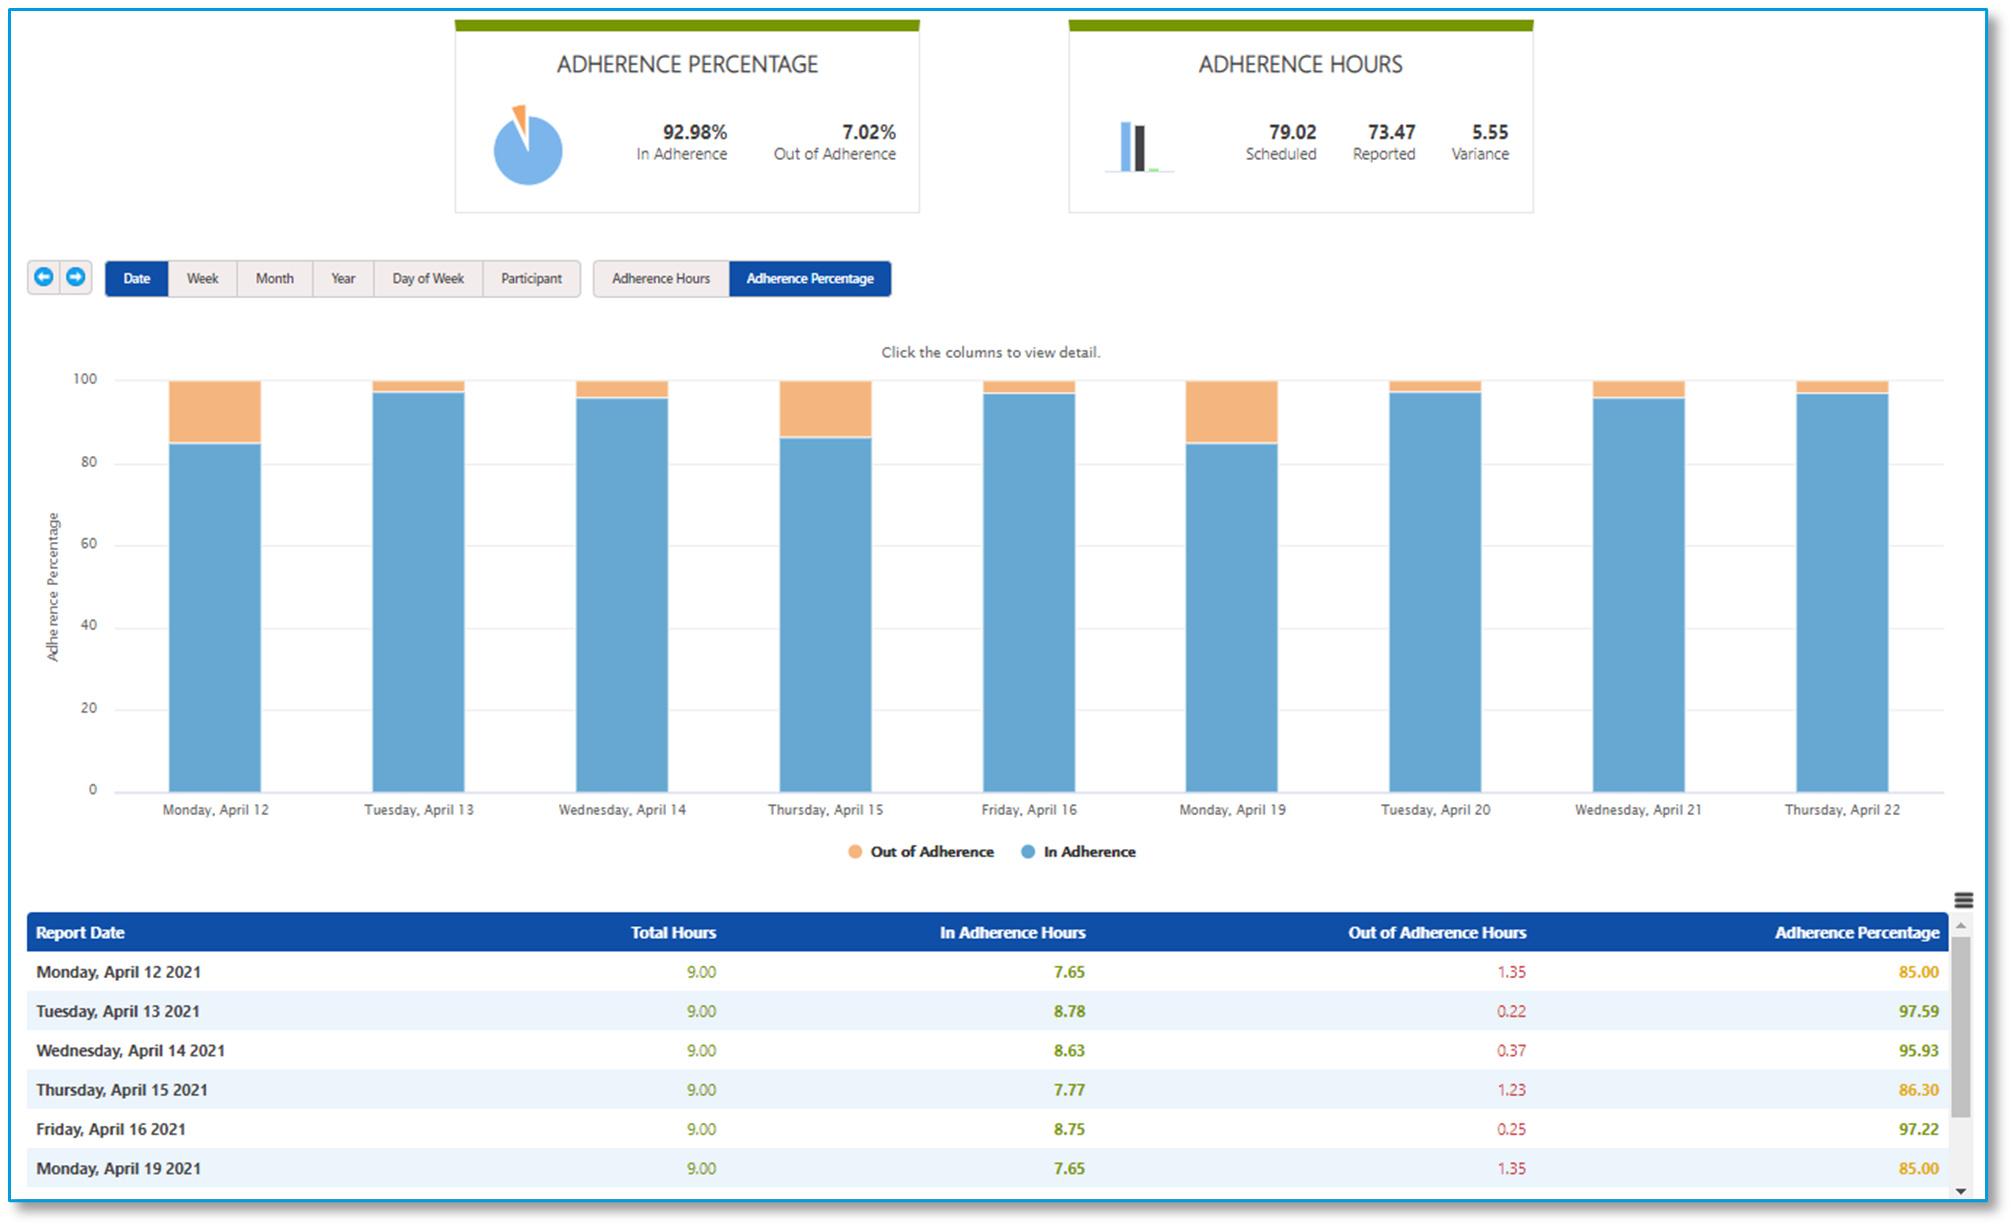Click the next period right arrow
This screenshot has width=2014, height=1228.
tap(76, 277)
